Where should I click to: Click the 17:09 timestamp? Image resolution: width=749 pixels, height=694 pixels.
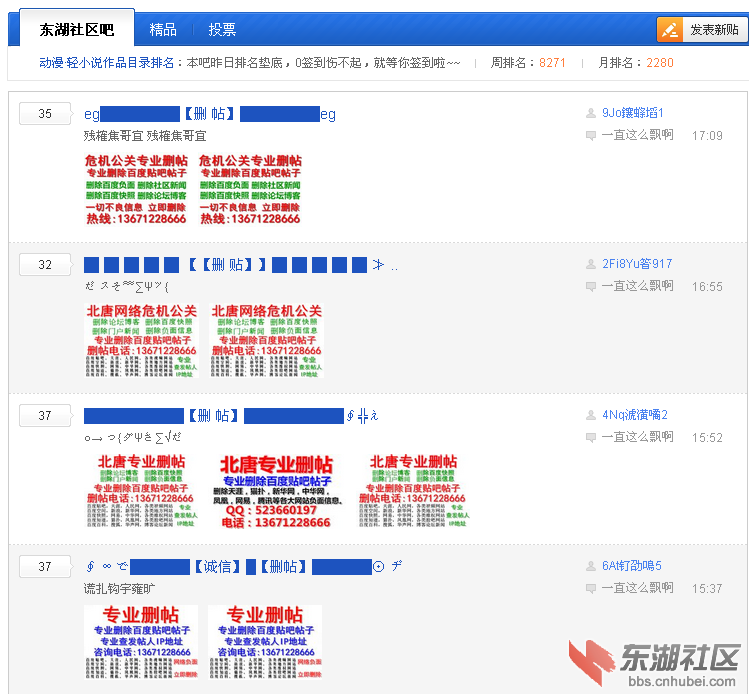707,136
